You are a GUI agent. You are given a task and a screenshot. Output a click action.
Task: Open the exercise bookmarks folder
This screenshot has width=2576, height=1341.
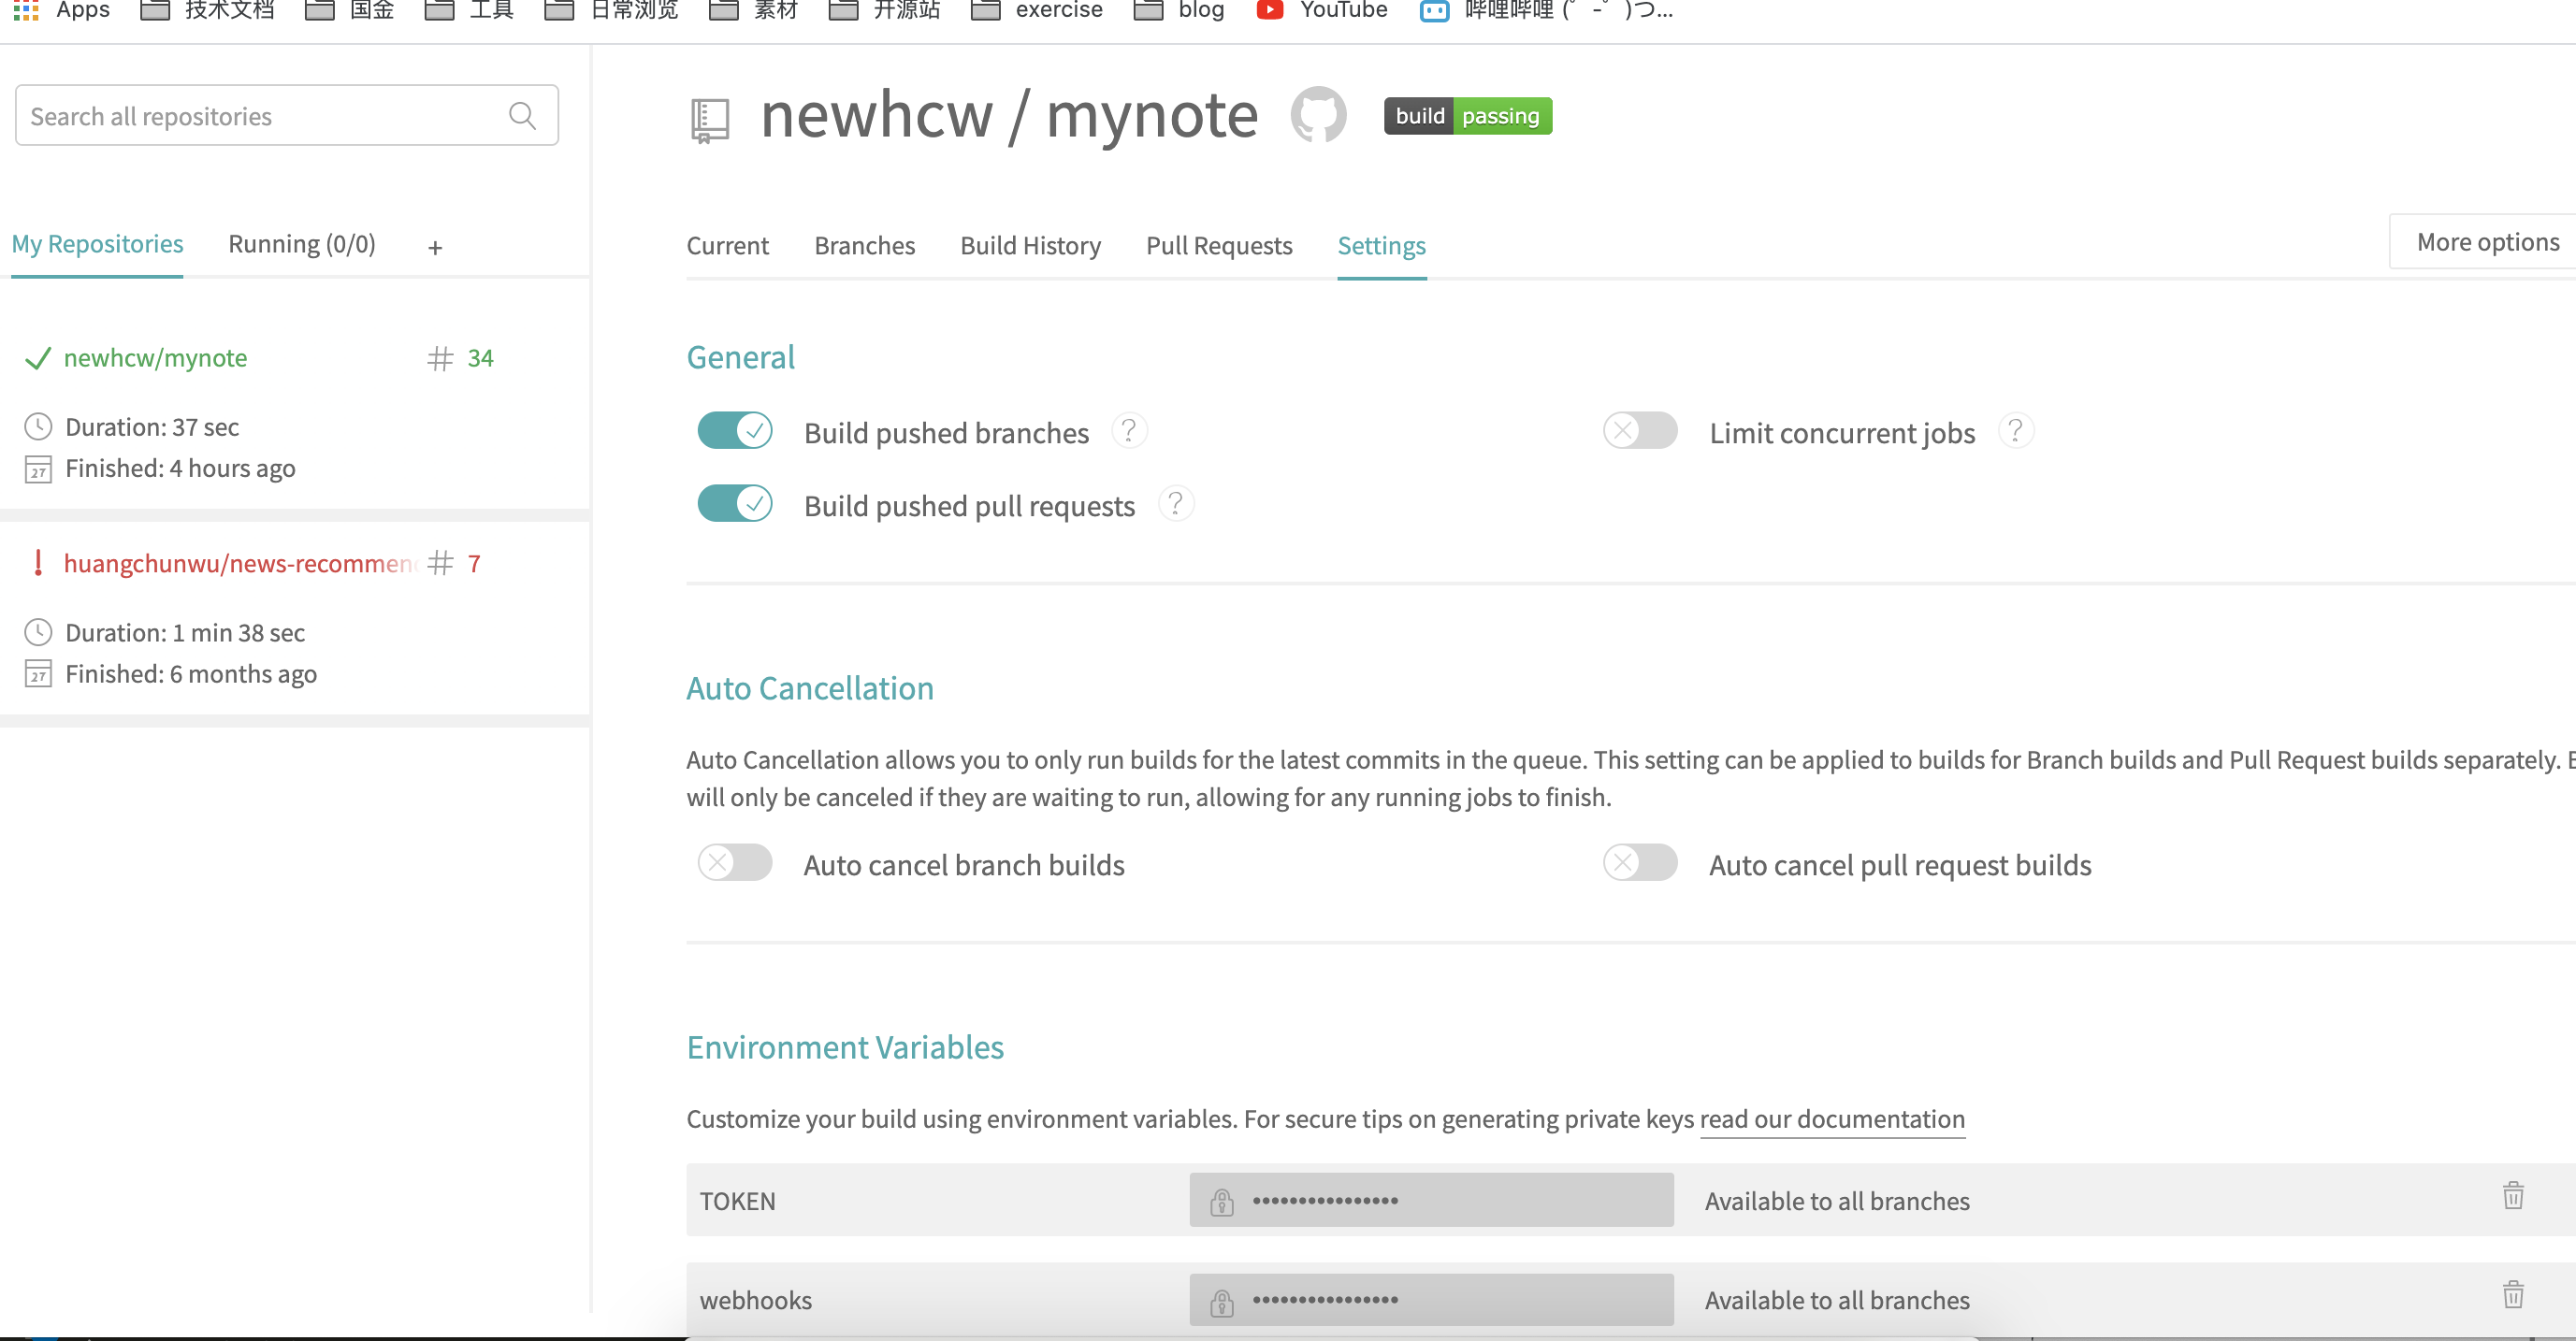(1037, 10)
